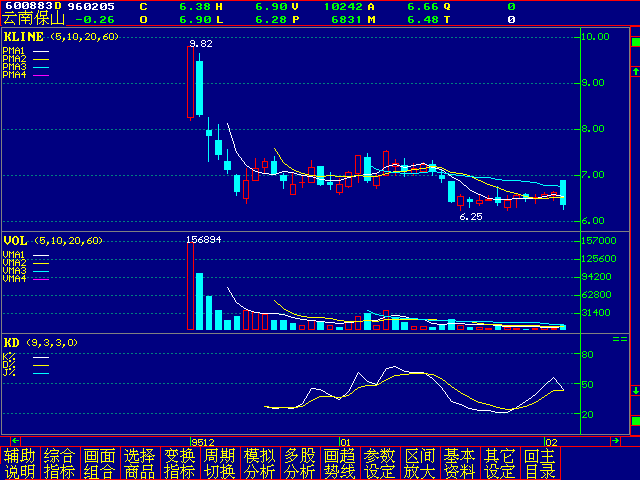The height and width of the screenshot is (480, 640).
Task: Click the 变换指标 change indicator button
Action: pyautogui.click(x=180, y=463)
